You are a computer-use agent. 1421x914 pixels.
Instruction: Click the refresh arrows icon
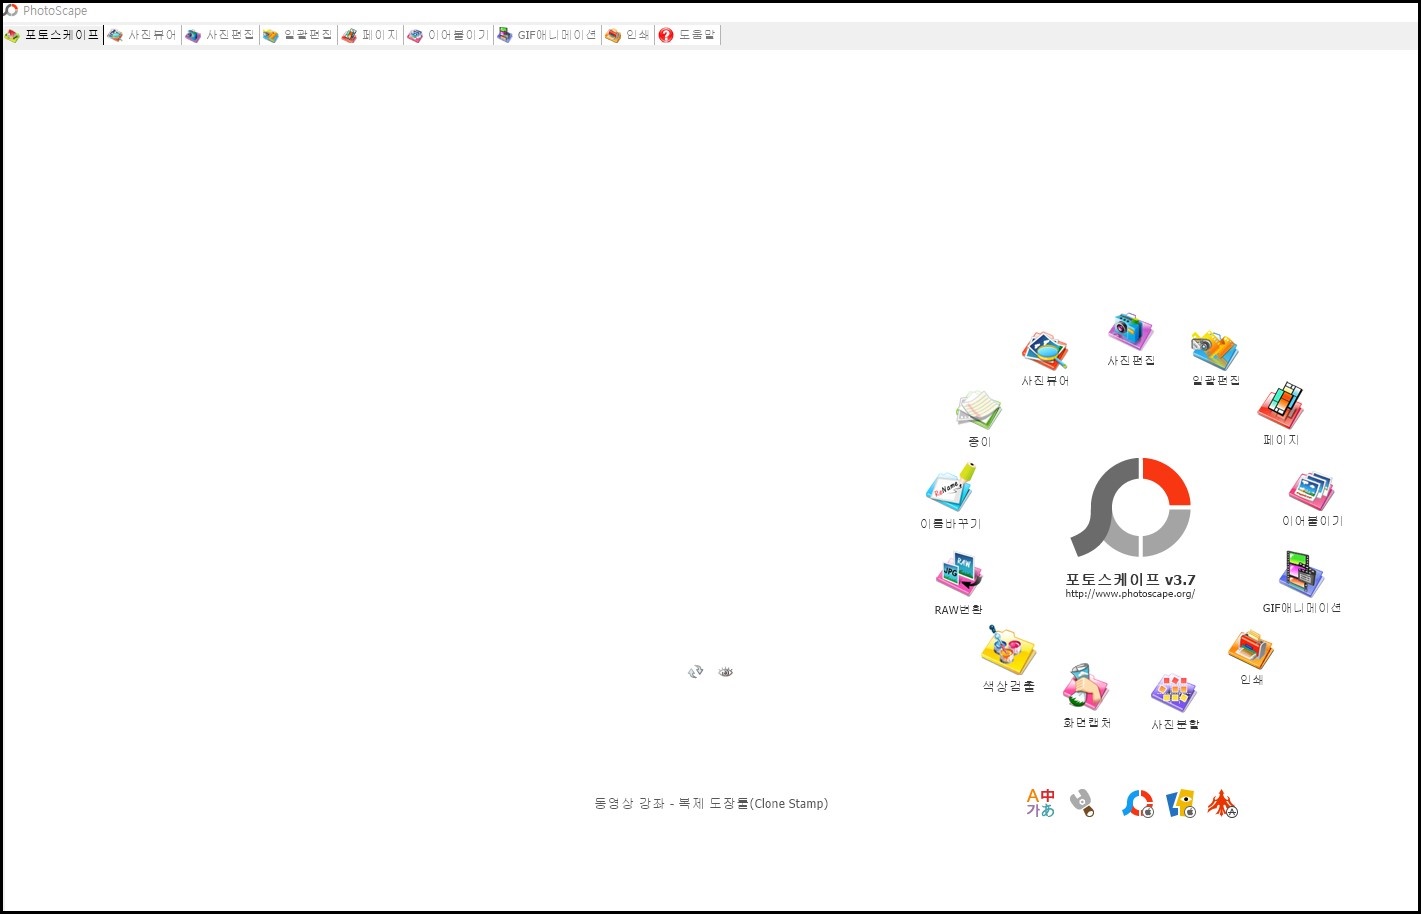click(x=695, y=672)
